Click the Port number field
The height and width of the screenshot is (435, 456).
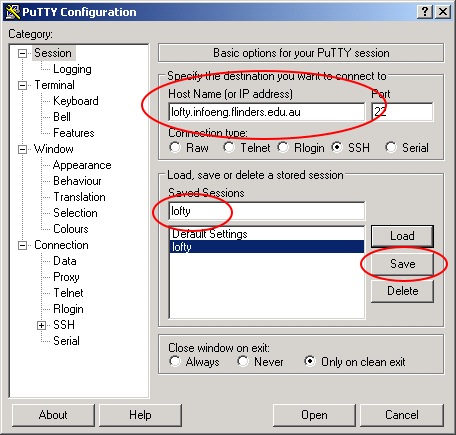point(402,112)
